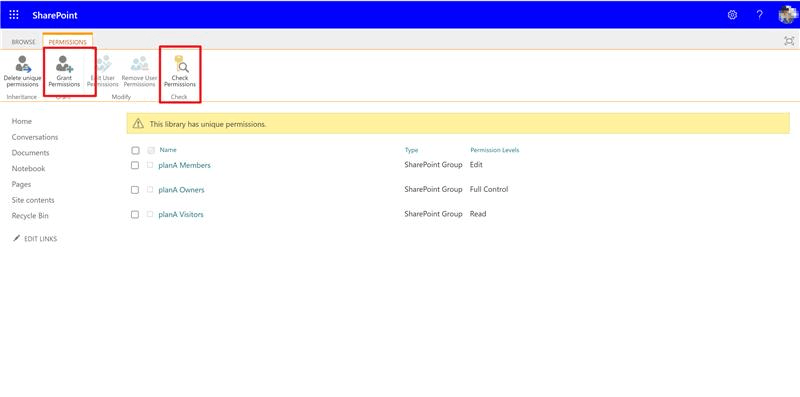
Task: Toggle the select all checkbox in header
Action: 135,151
